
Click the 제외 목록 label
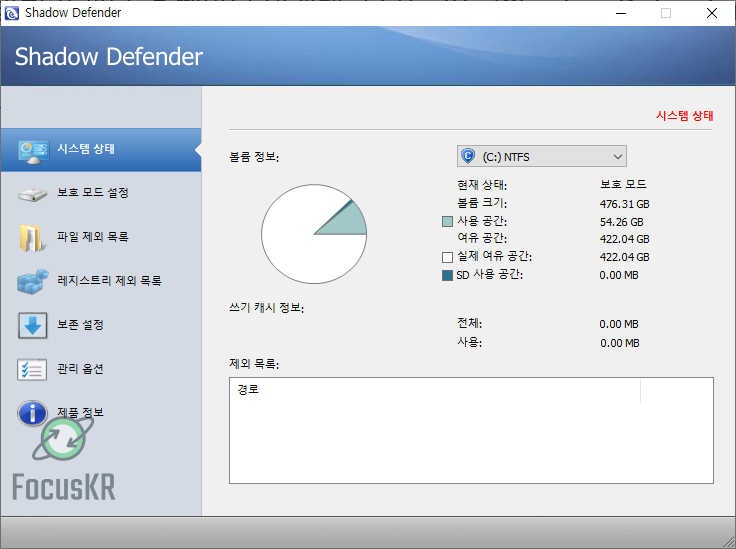click(x=254, y=364)
